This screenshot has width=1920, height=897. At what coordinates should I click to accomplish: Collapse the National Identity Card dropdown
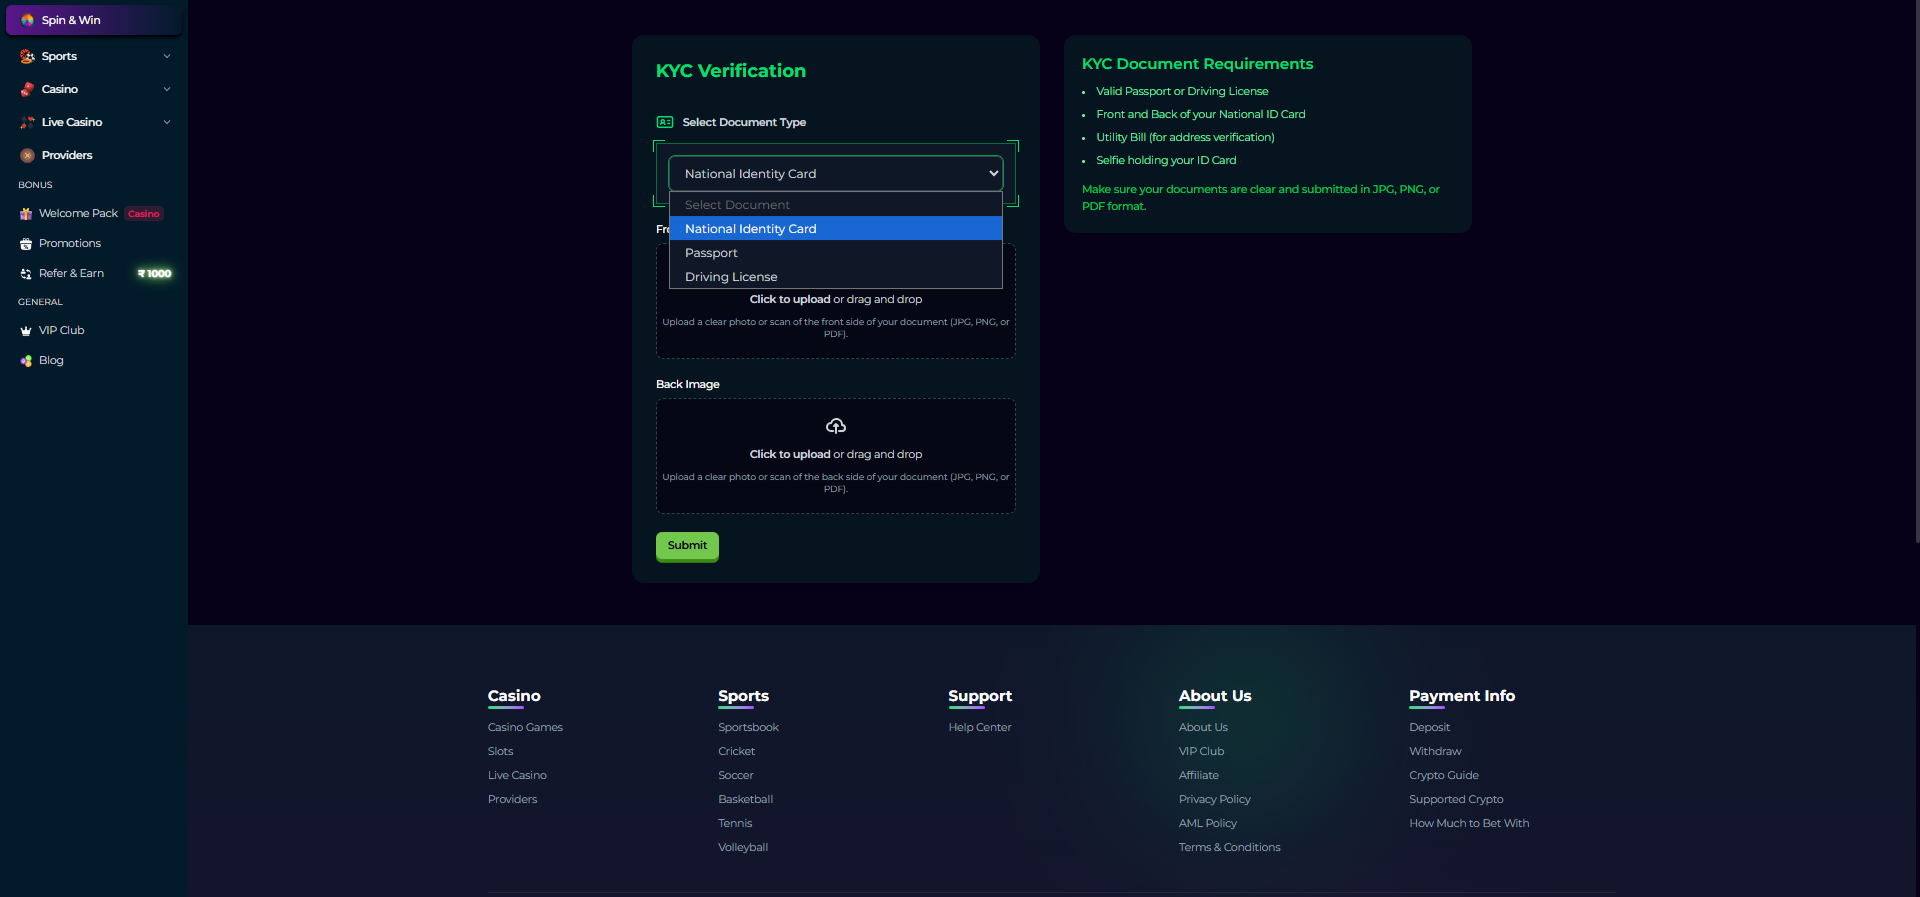[x=836, y=174]
